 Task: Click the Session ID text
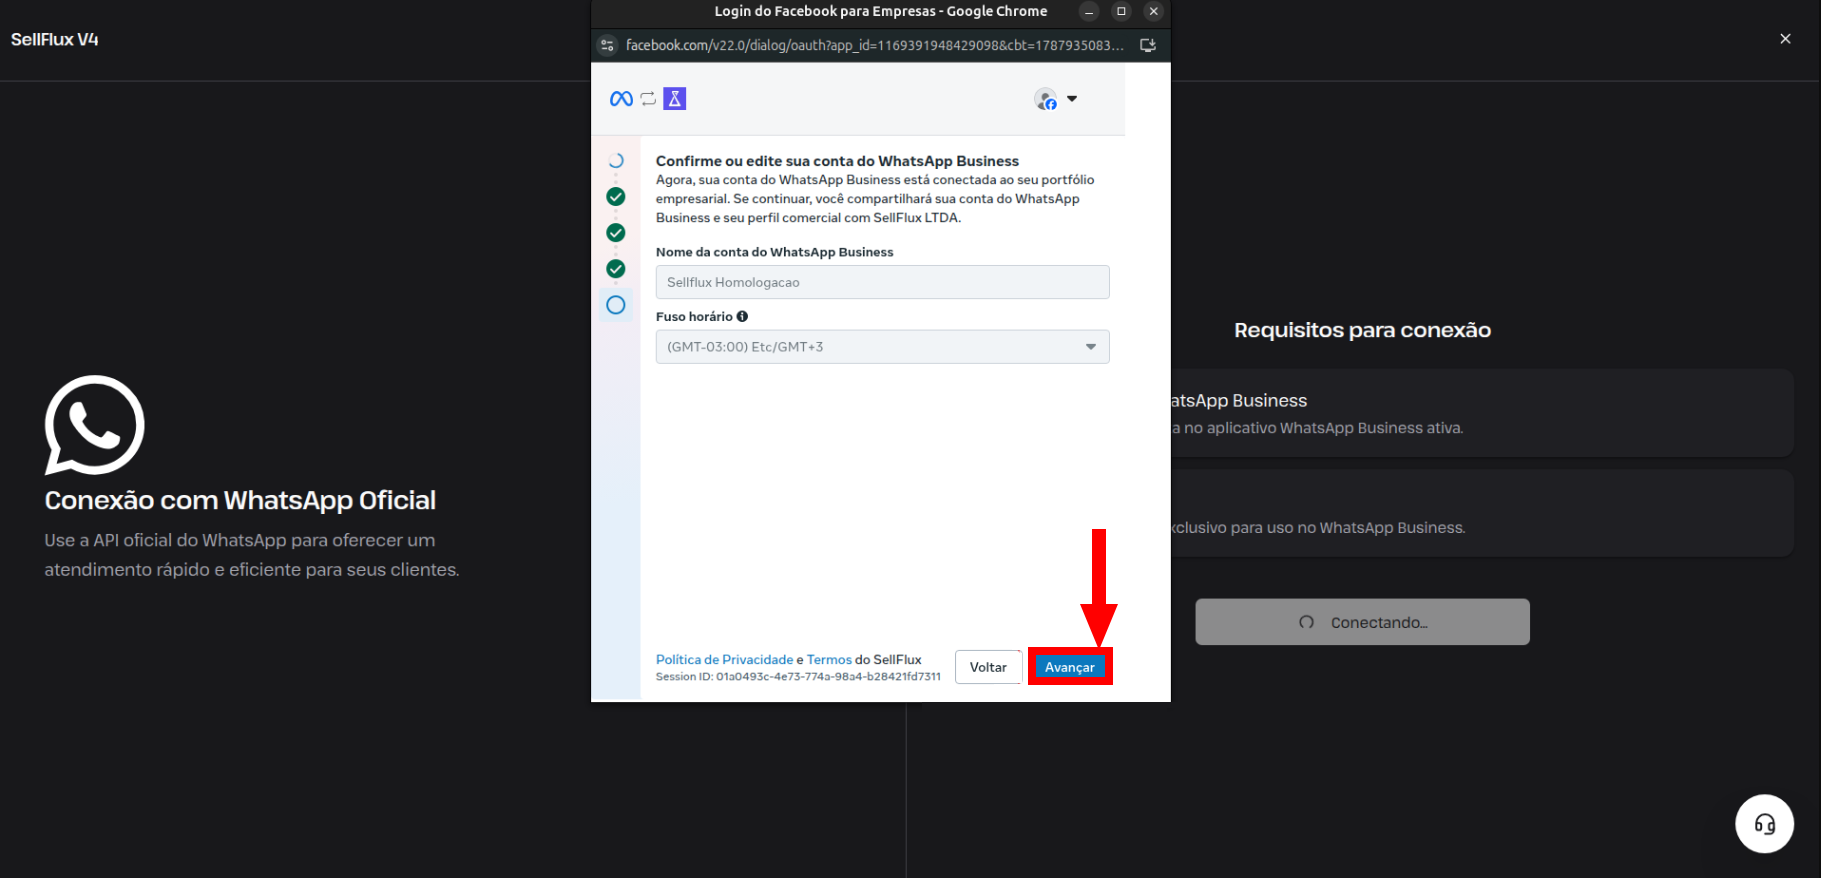[x=798, y=677]
